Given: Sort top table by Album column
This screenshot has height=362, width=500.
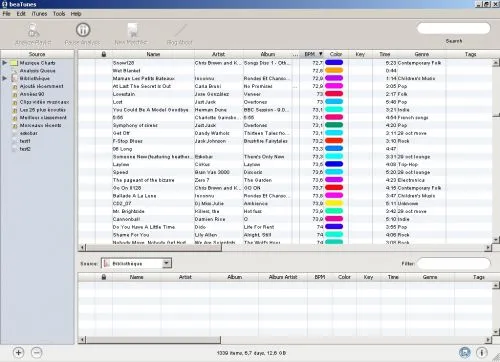Looking at the screenshot, I should 268,54.
